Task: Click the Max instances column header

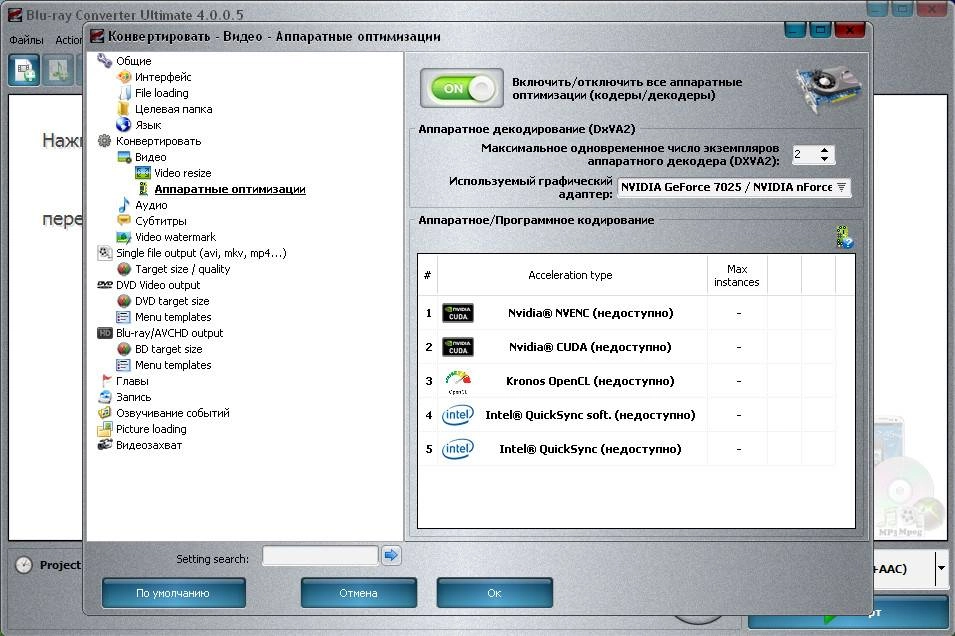Action: (x=736, y=275)
